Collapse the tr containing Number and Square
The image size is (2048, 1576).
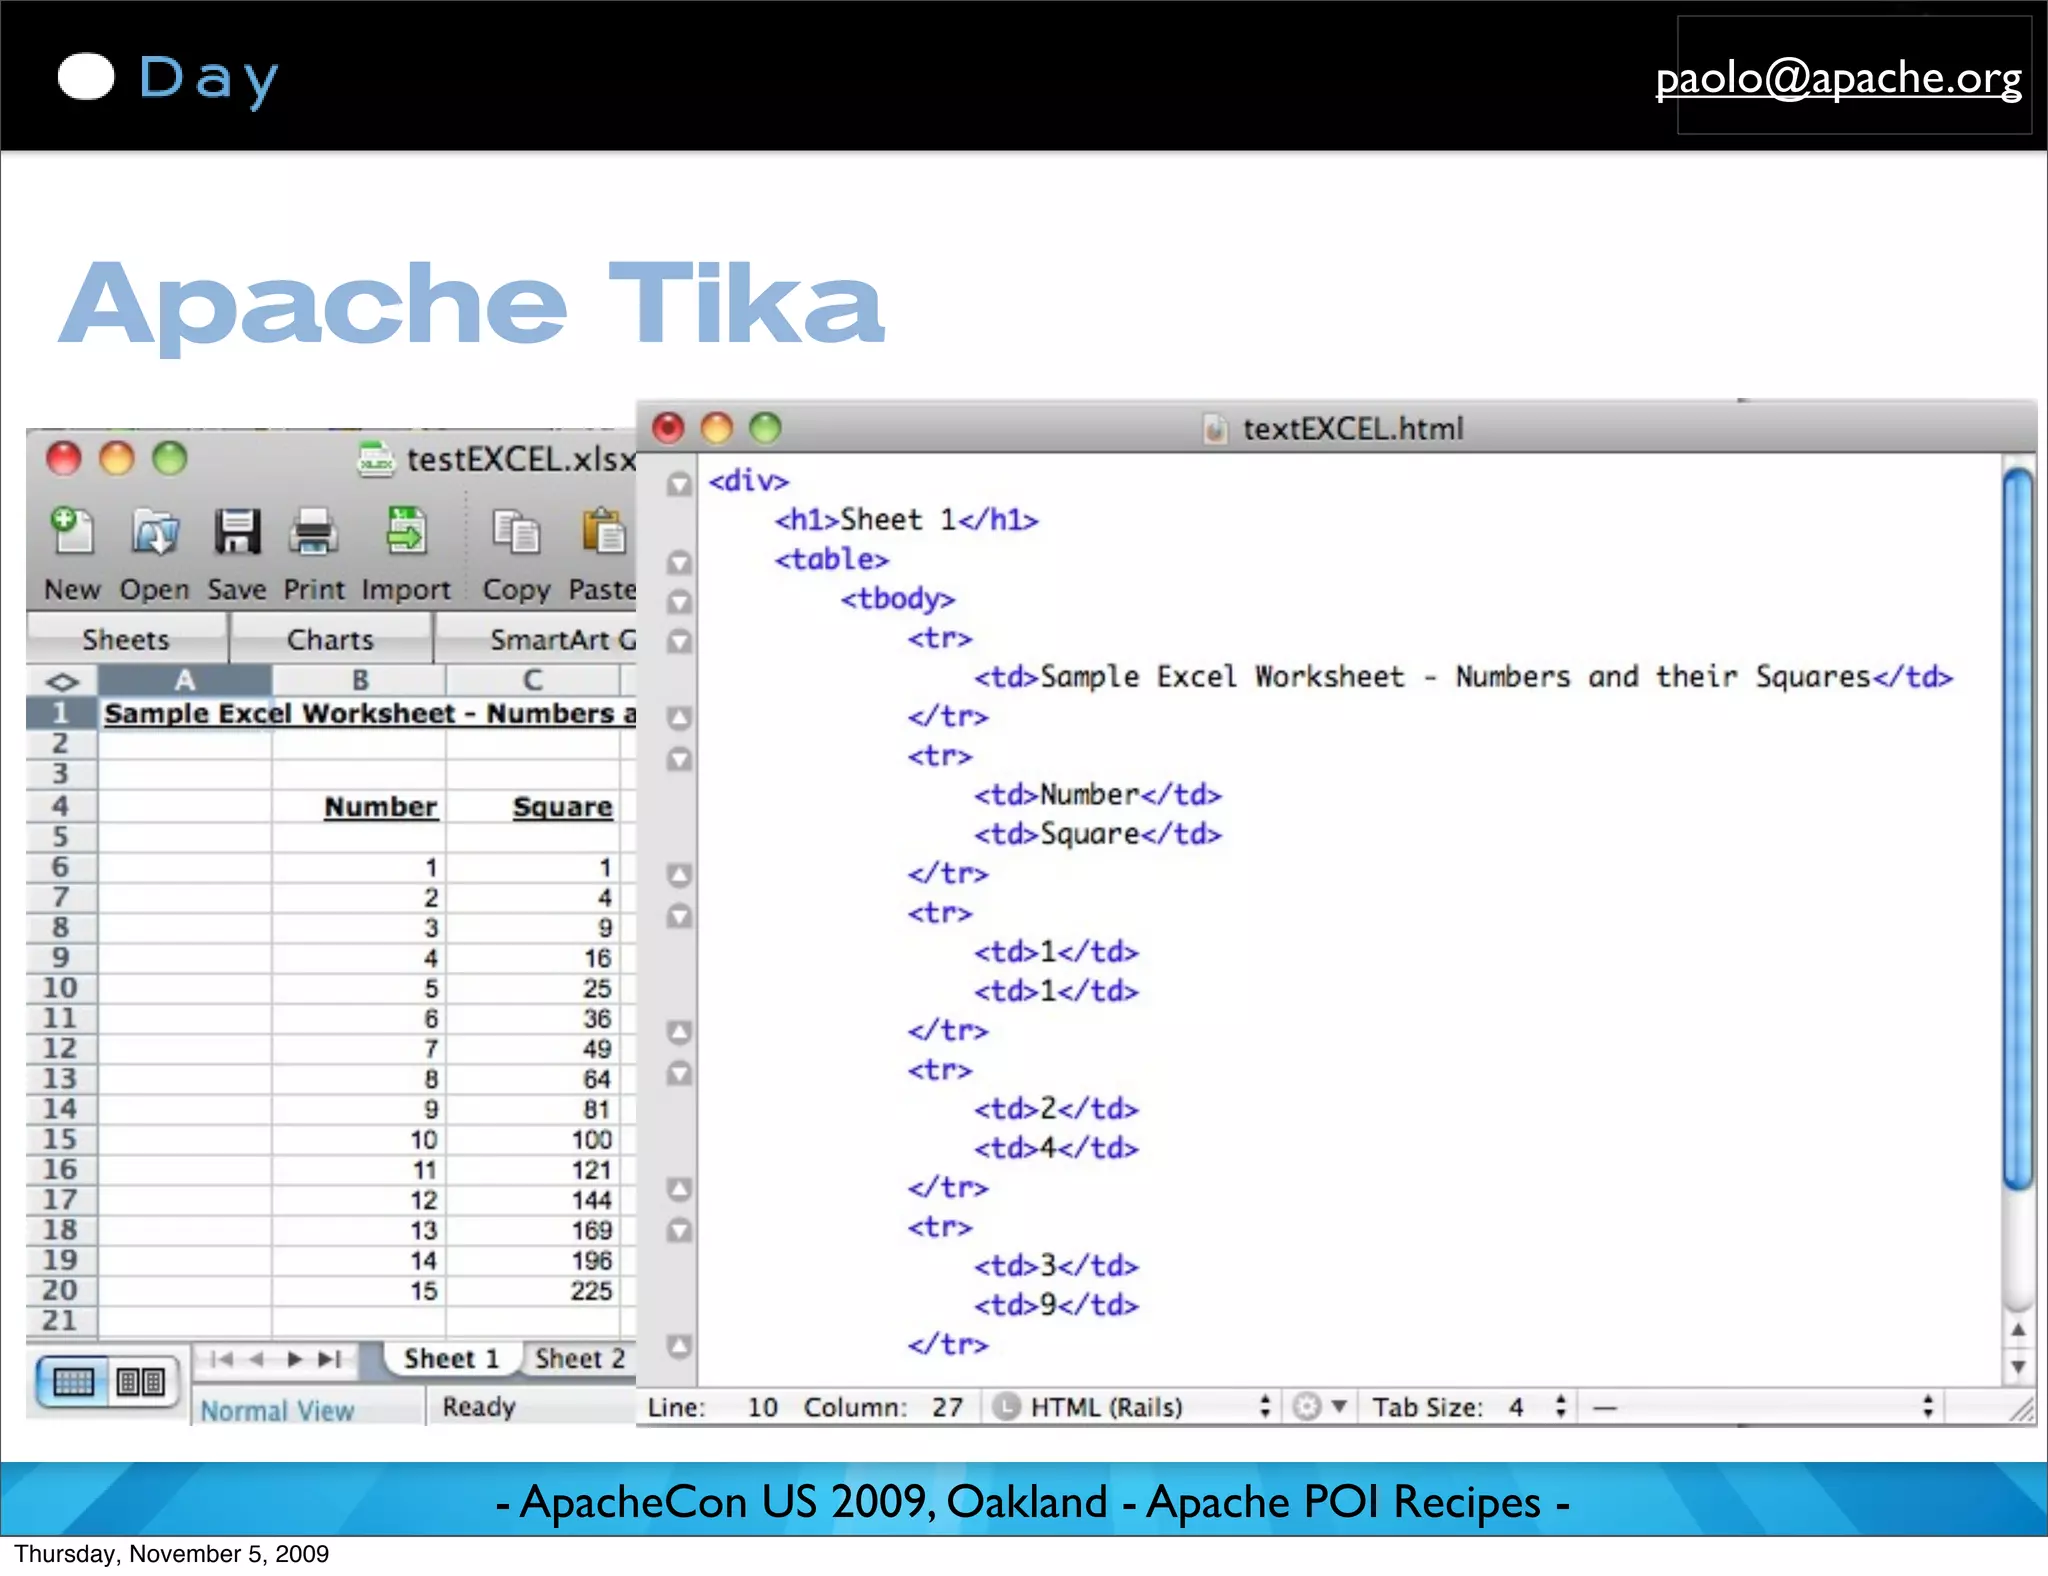tap(679, 759)
